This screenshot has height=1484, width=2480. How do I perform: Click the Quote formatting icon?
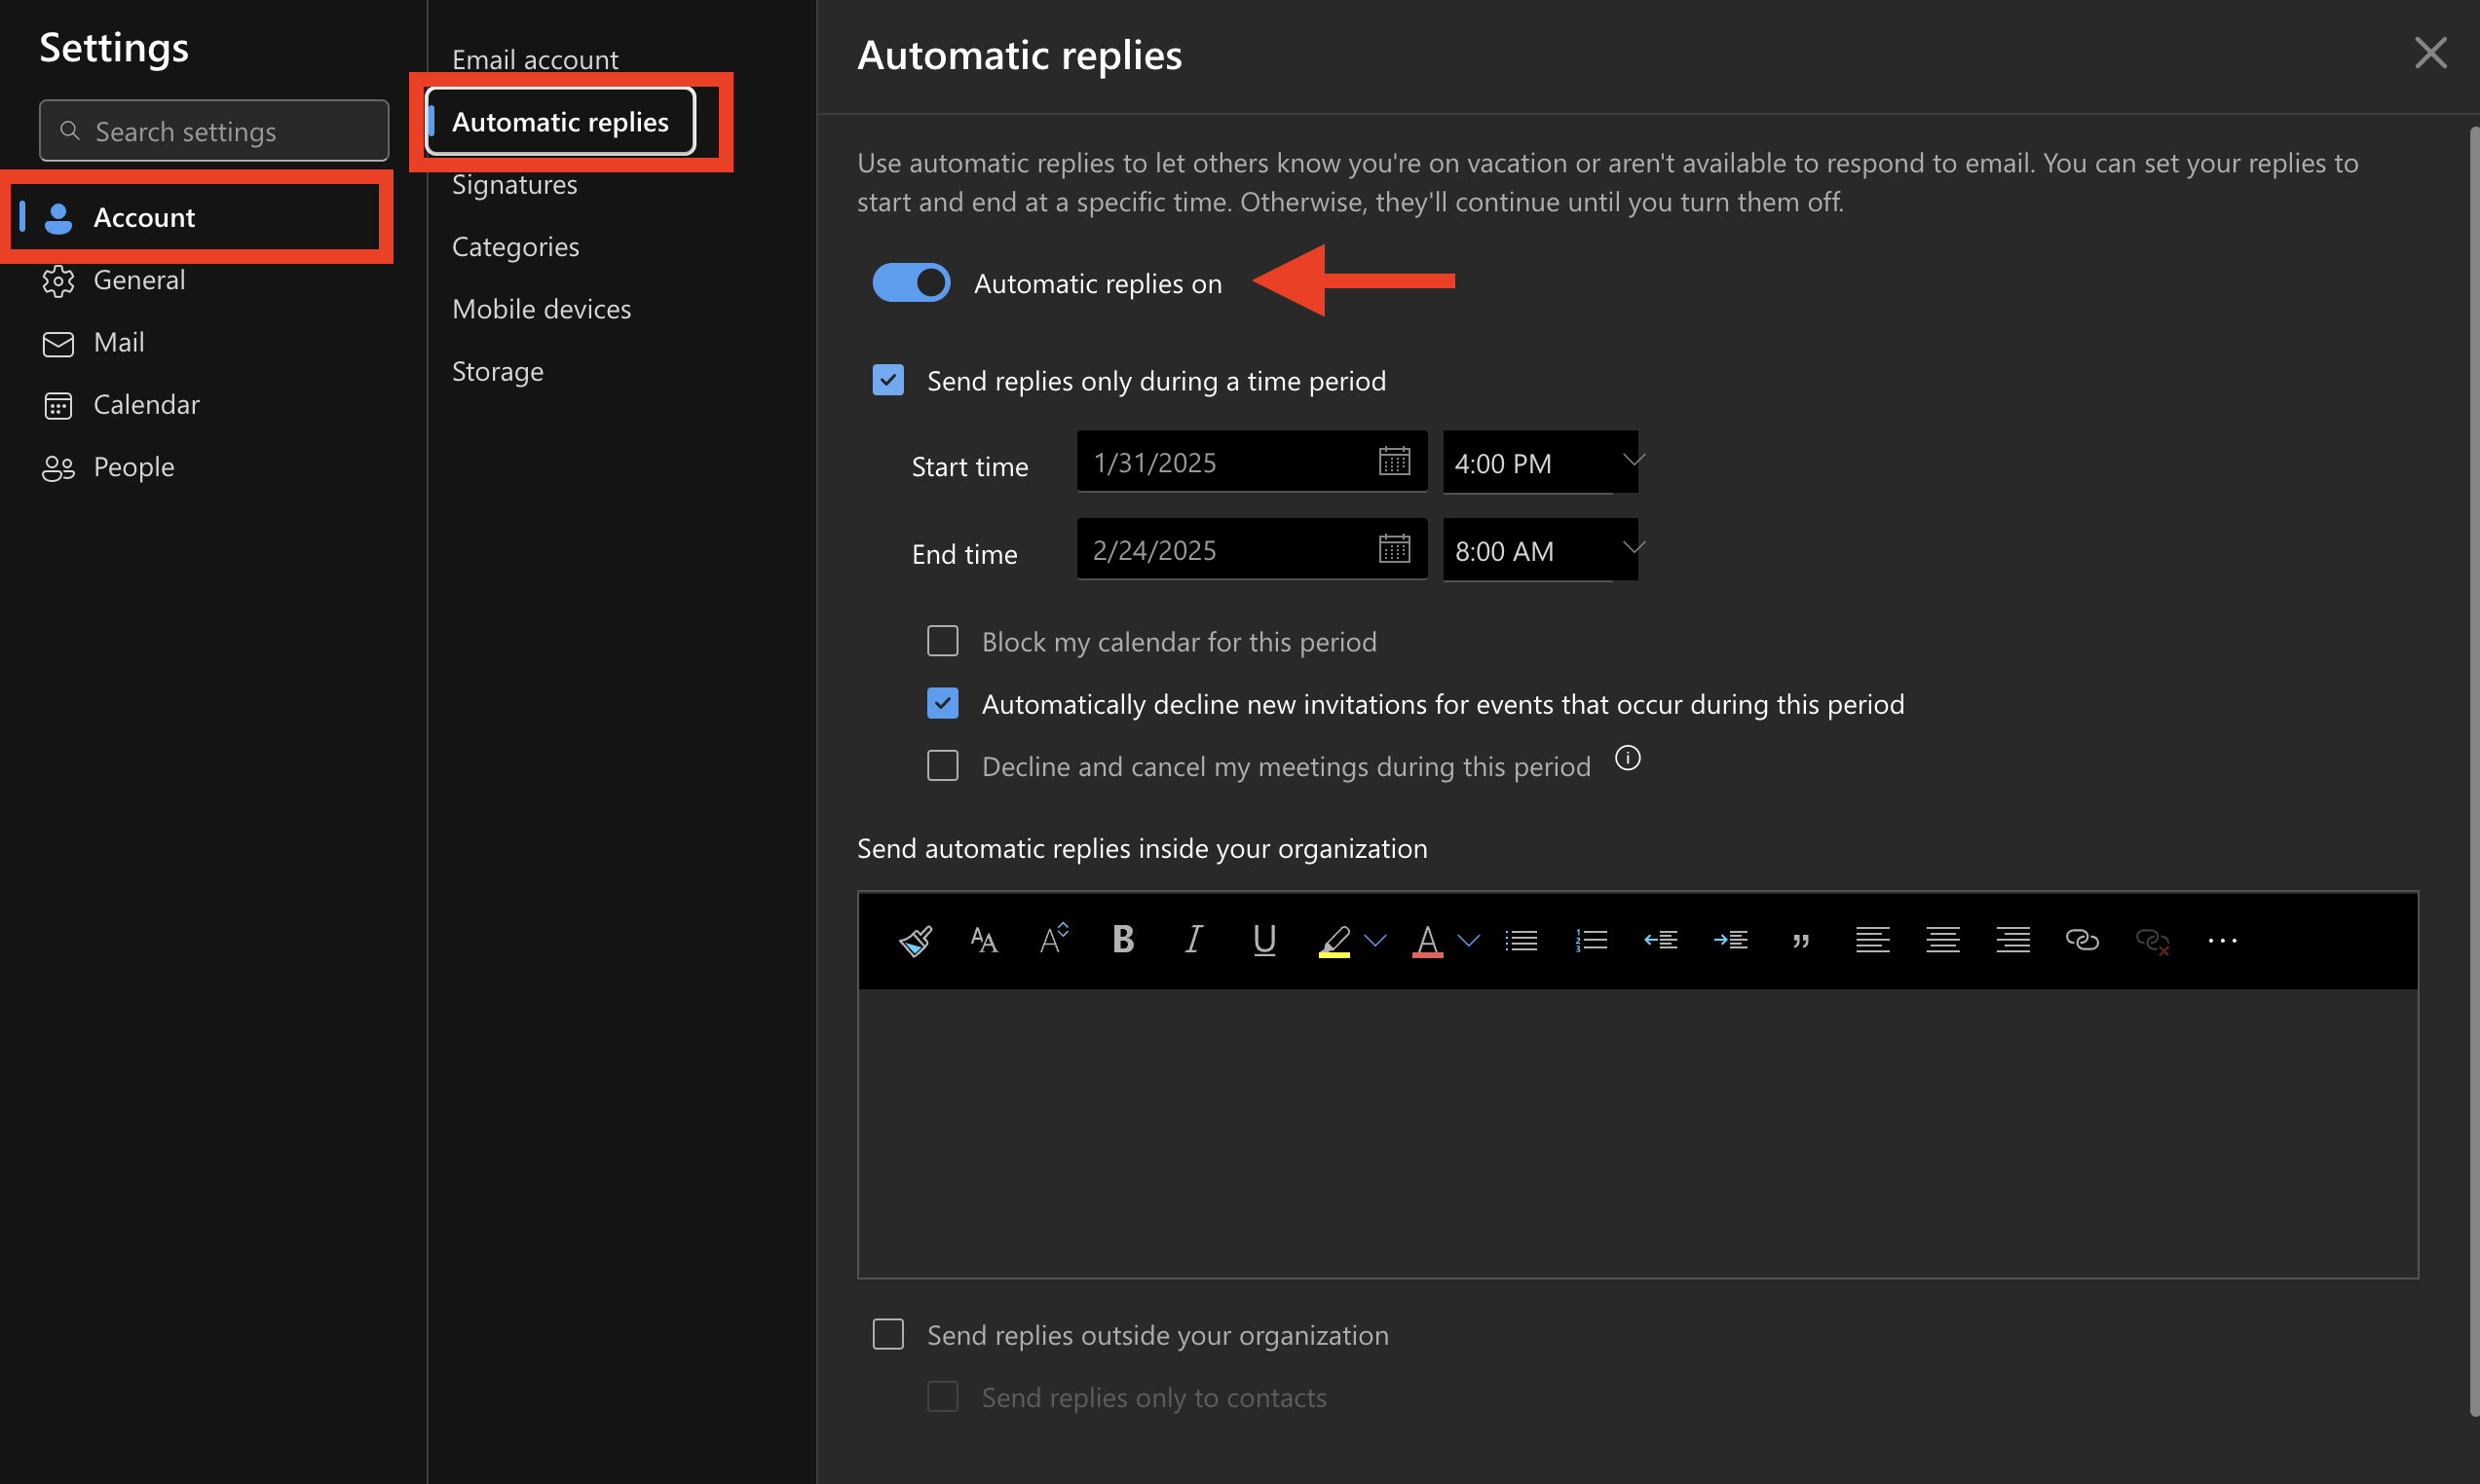[1801, 940]
